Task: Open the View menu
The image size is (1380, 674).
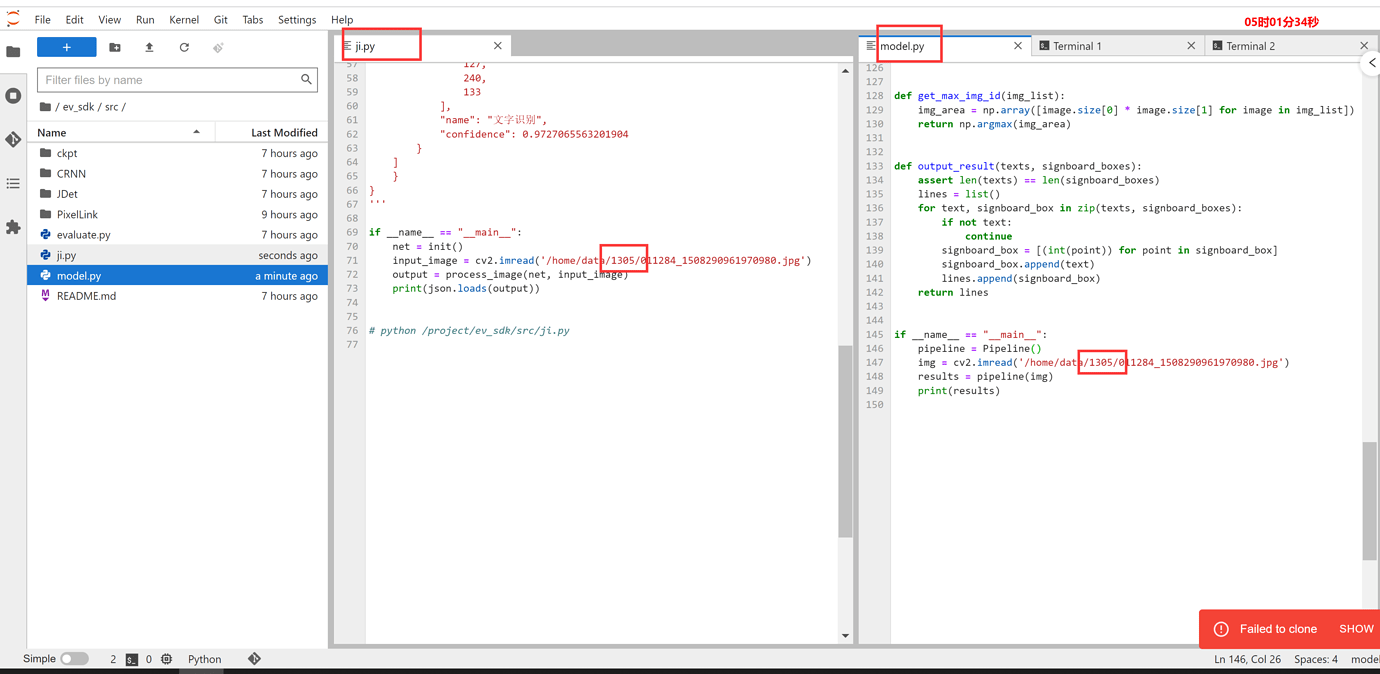Action: (x=109, y=20)
